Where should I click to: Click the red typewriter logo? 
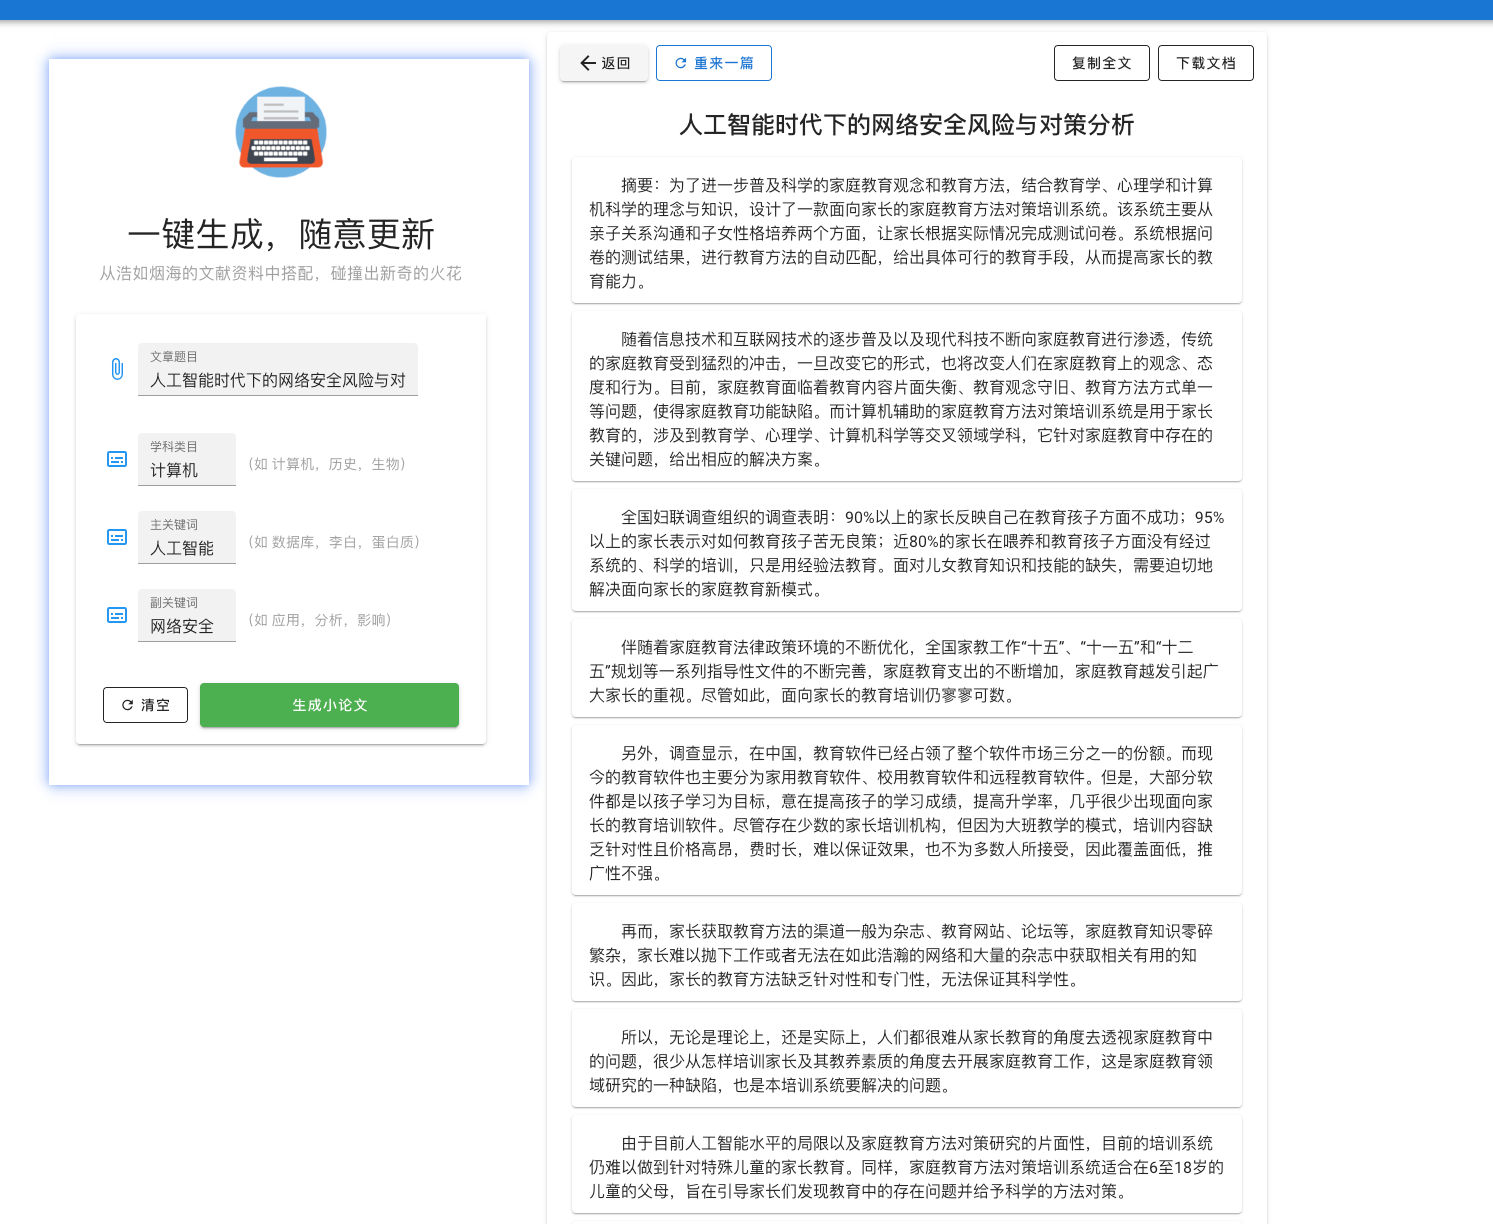(x=280, y=131)
